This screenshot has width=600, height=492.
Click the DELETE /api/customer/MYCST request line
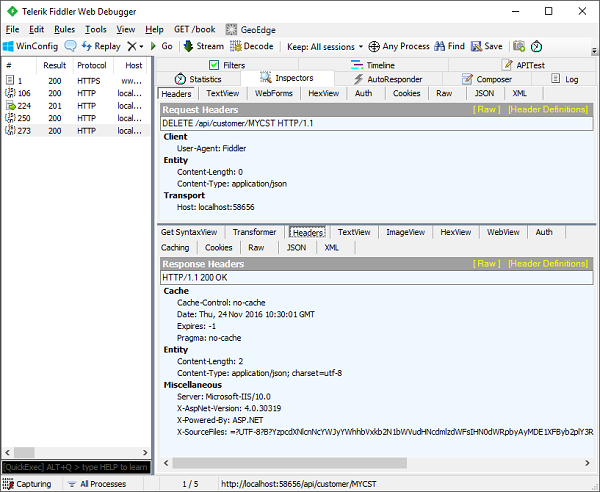tap(377, 123)
